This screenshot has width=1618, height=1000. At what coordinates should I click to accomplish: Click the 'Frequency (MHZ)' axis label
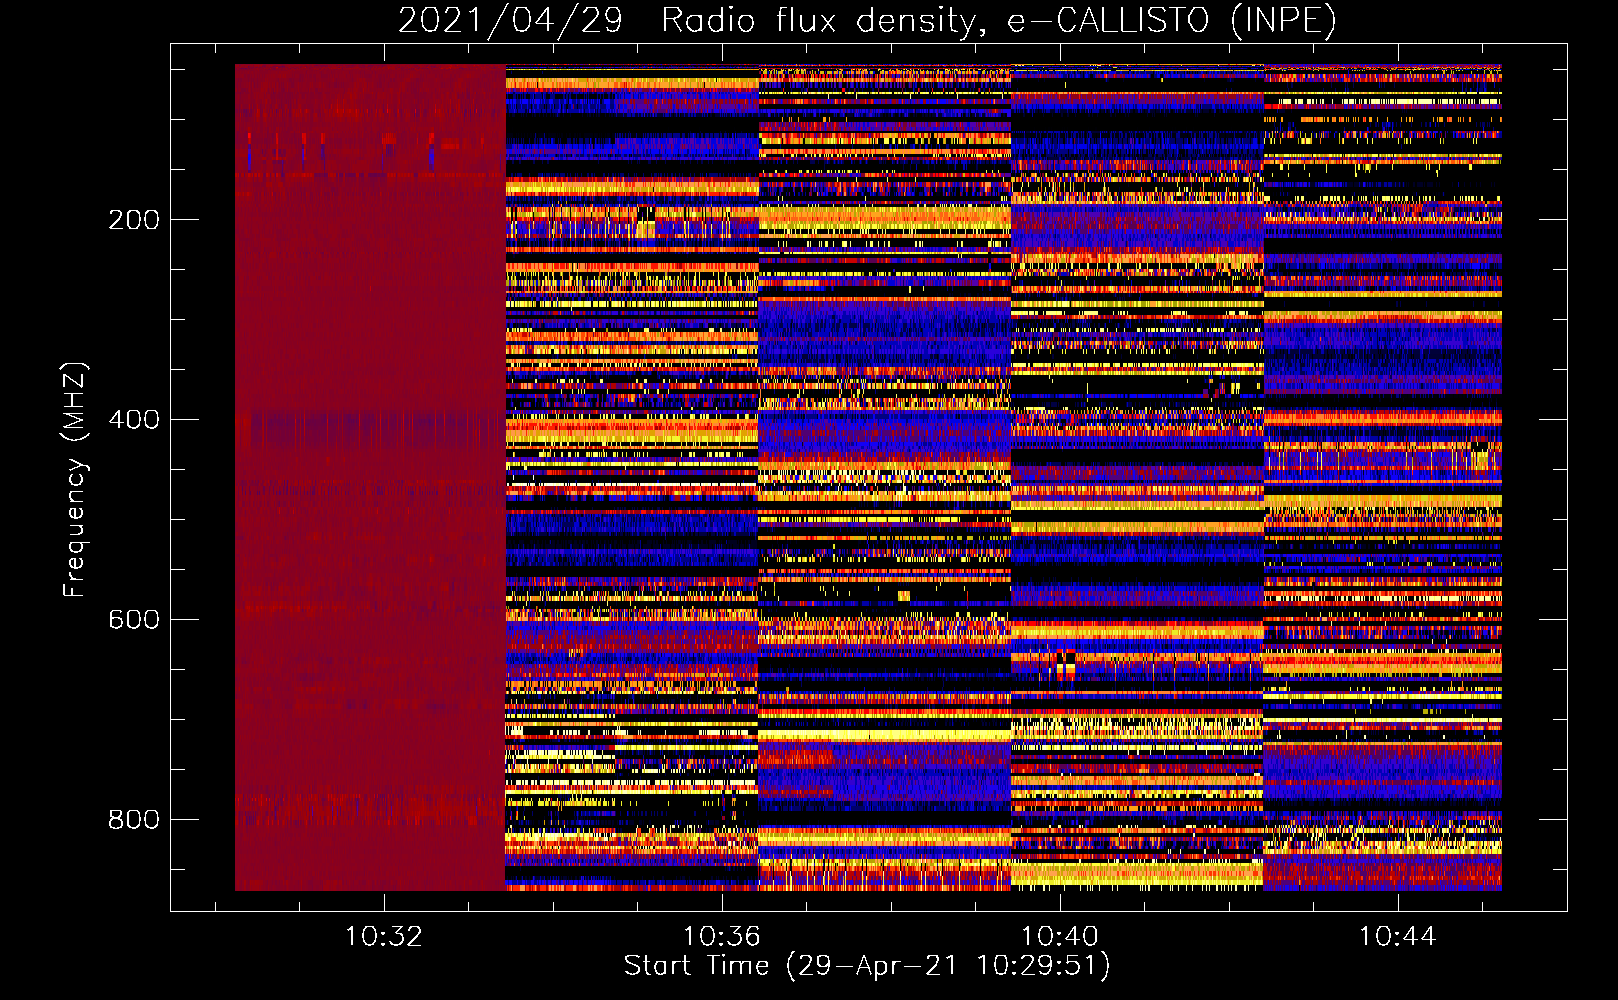(x=75, y=480)
